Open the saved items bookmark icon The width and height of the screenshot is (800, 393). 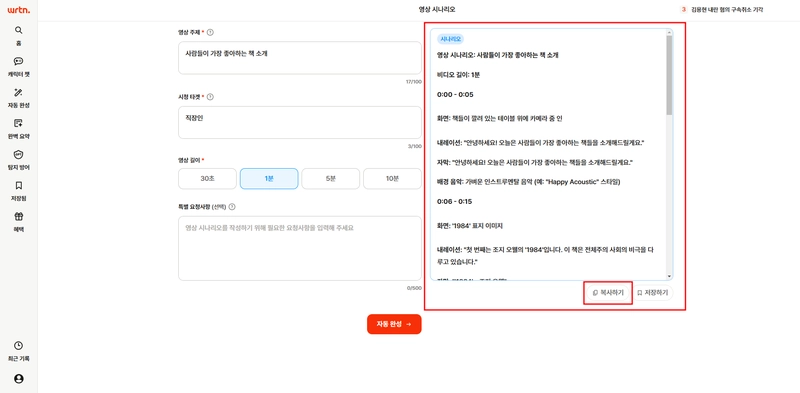(19, 185)
